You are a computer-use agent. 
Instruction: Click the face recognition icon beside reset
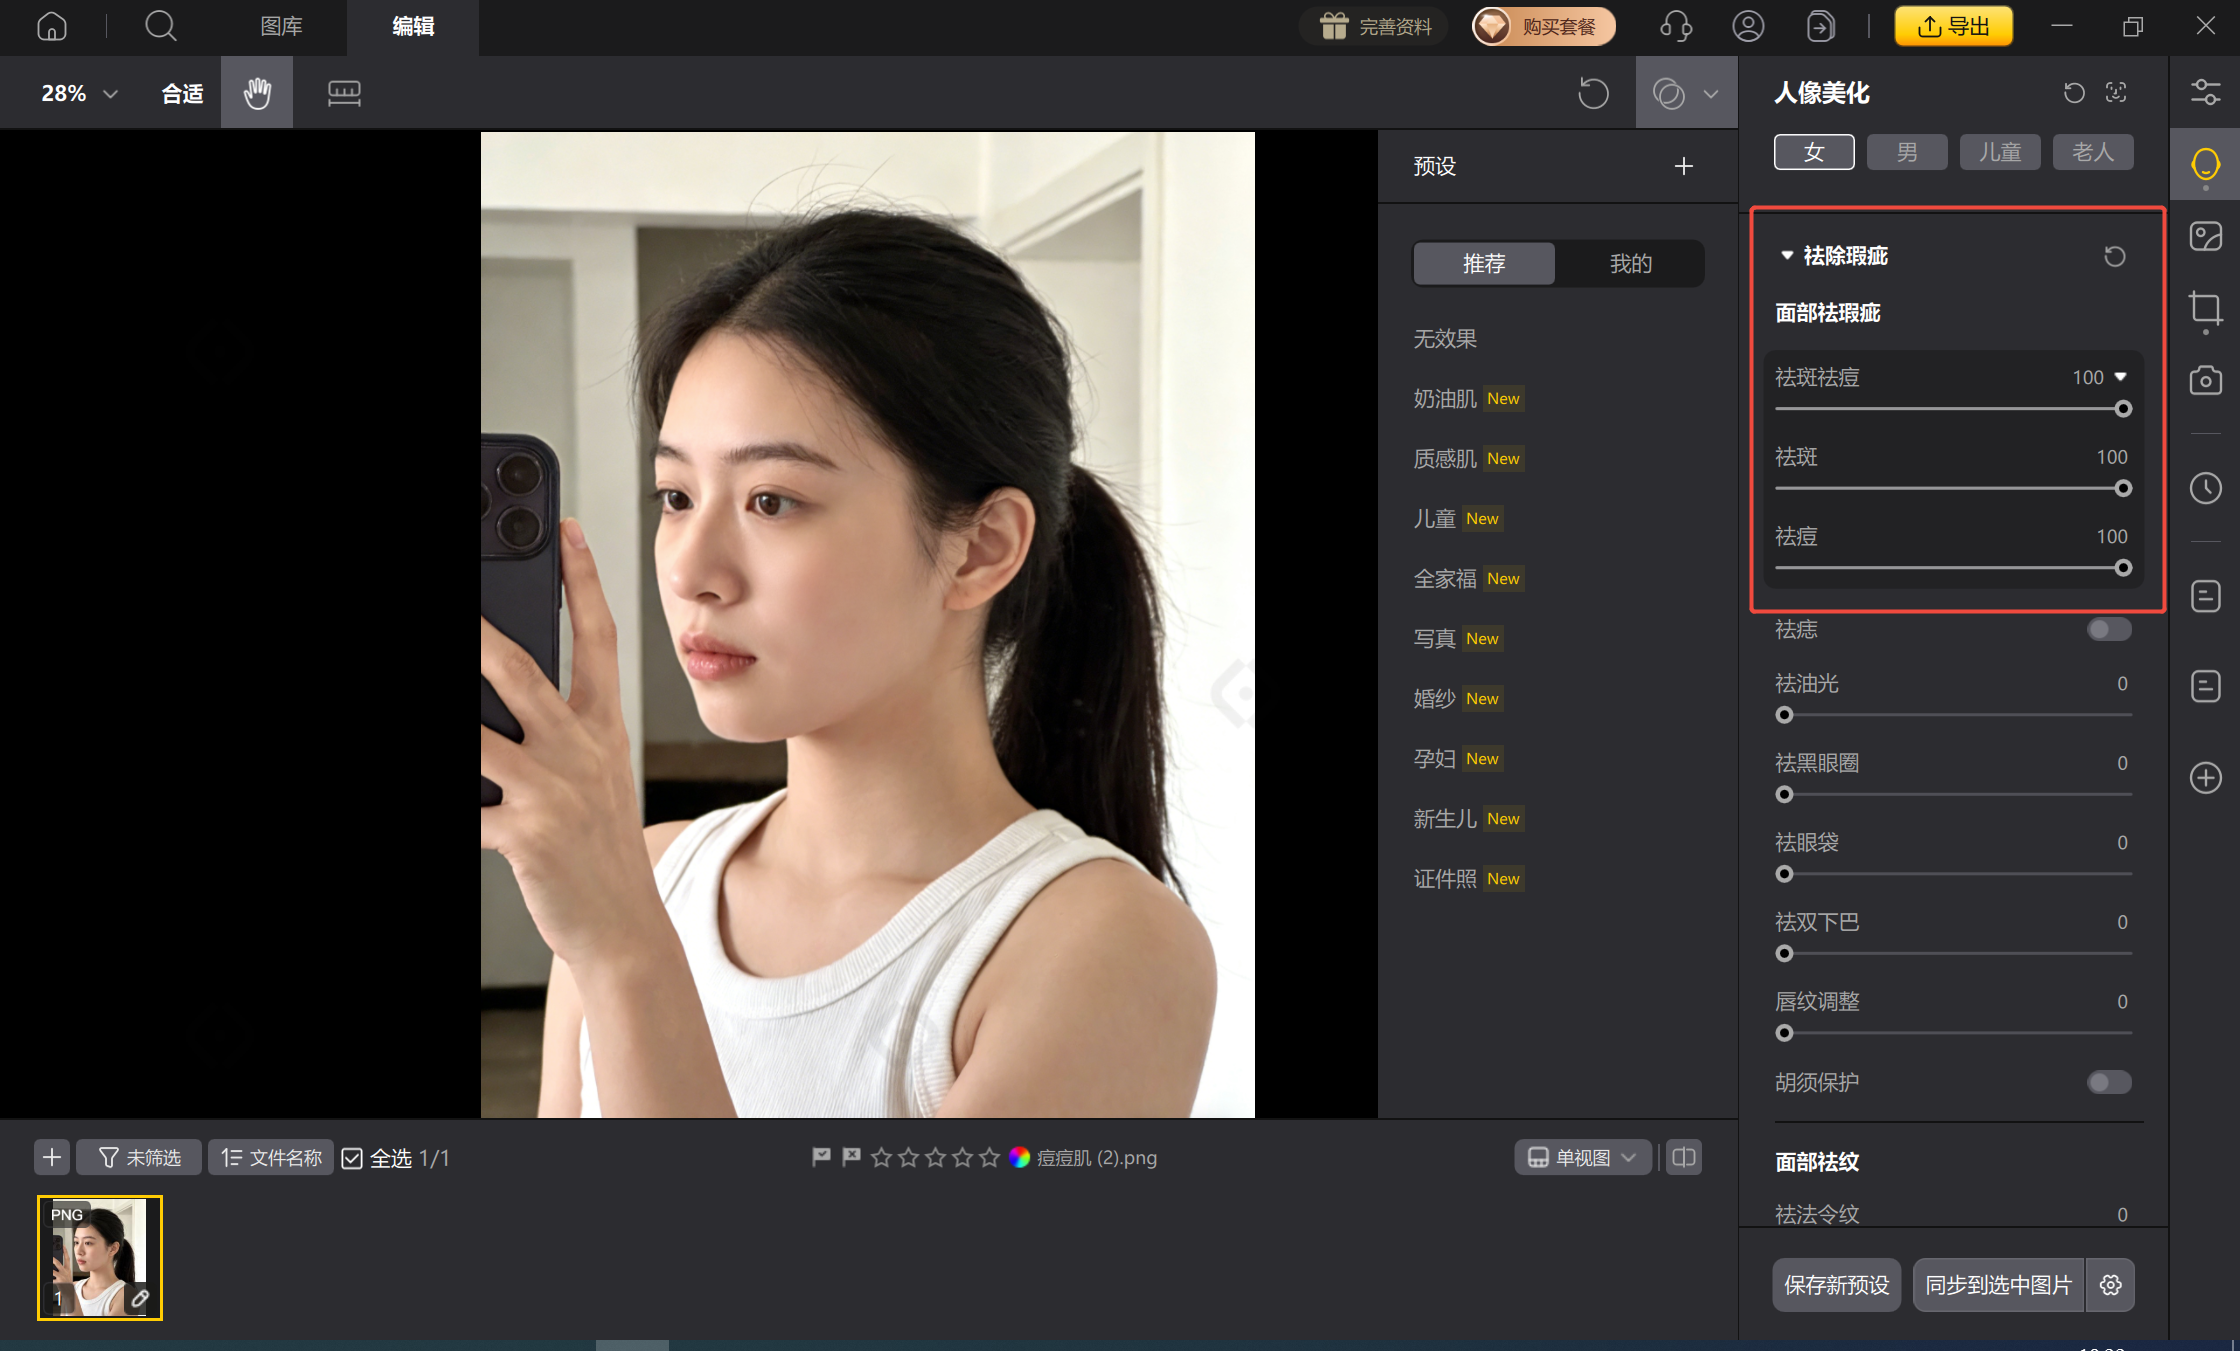point(2116,93)
